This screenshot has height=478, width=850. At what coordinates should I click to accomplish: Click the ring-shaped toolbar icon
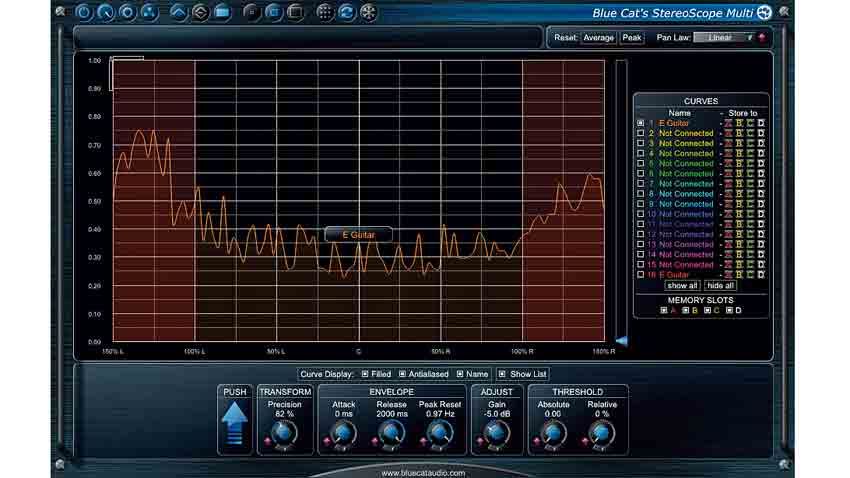(x=127, y=12)
